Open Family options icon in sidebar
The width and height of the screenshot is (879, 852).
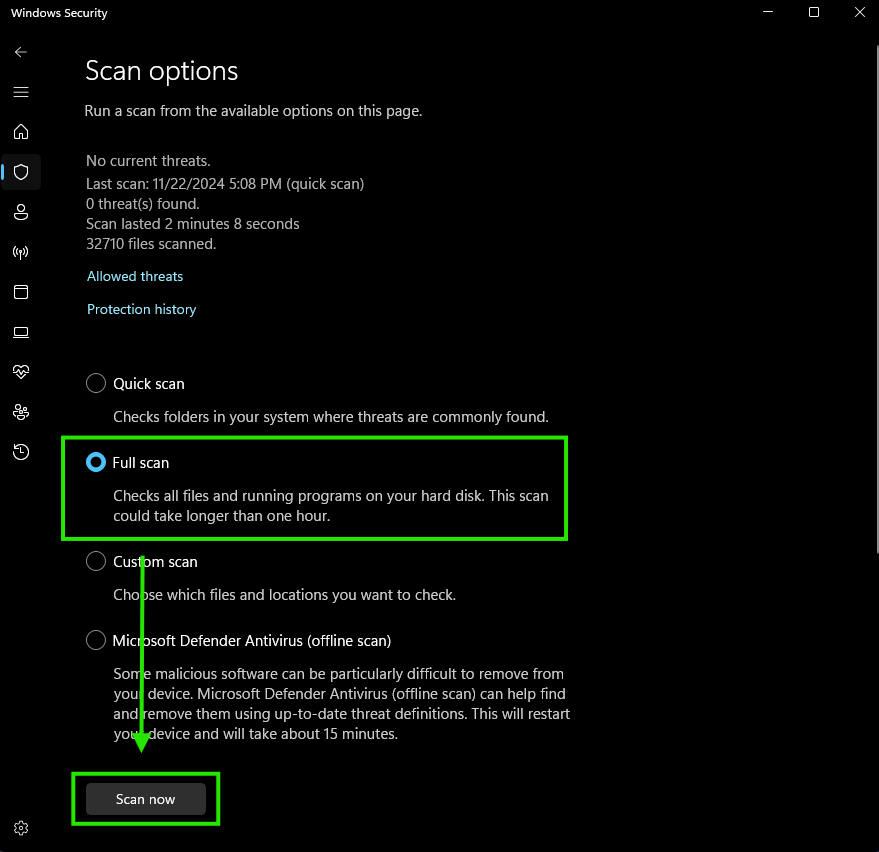(x=21, y=412)
